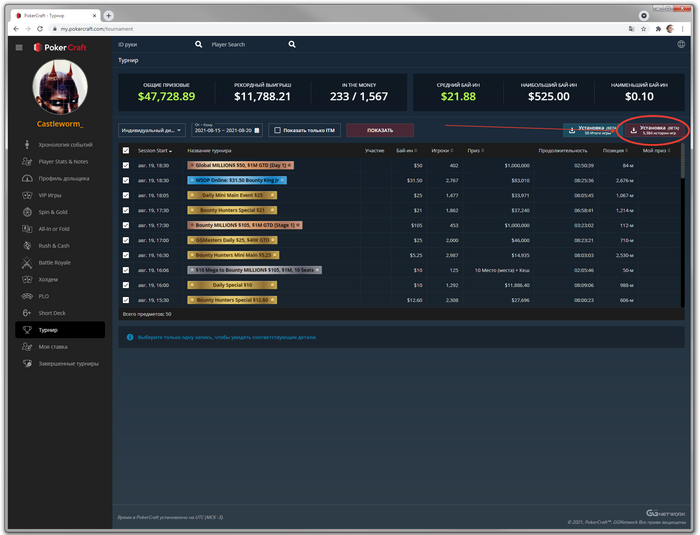Toggle the Показать только ITM checkbox

point(277,130)
